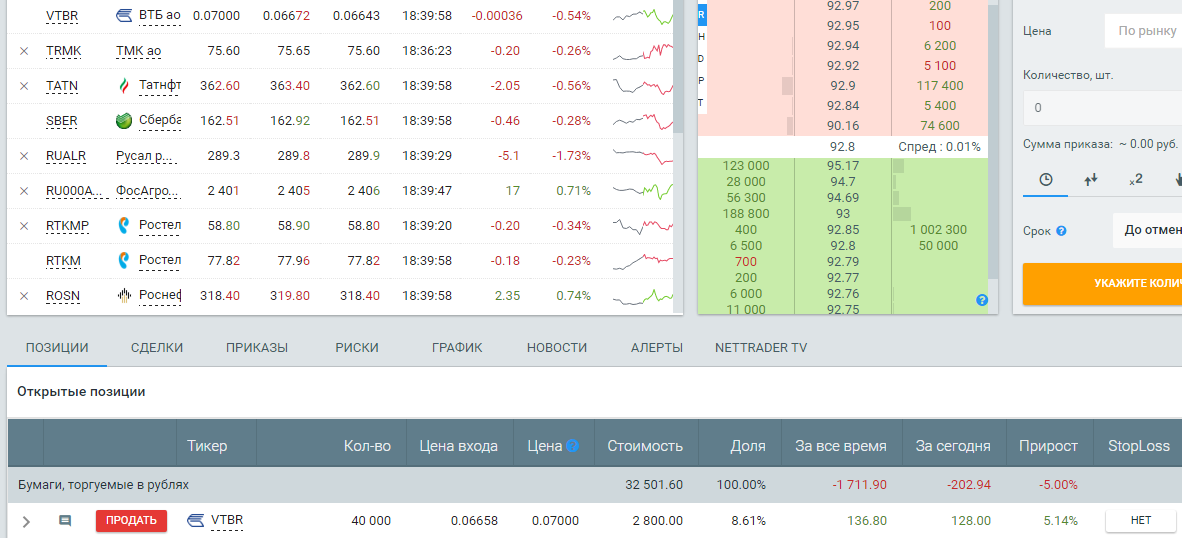Viewport: 1182px width, 538px height.
Task: Select the x2 order-type icon
Action: coord(1136,179)
